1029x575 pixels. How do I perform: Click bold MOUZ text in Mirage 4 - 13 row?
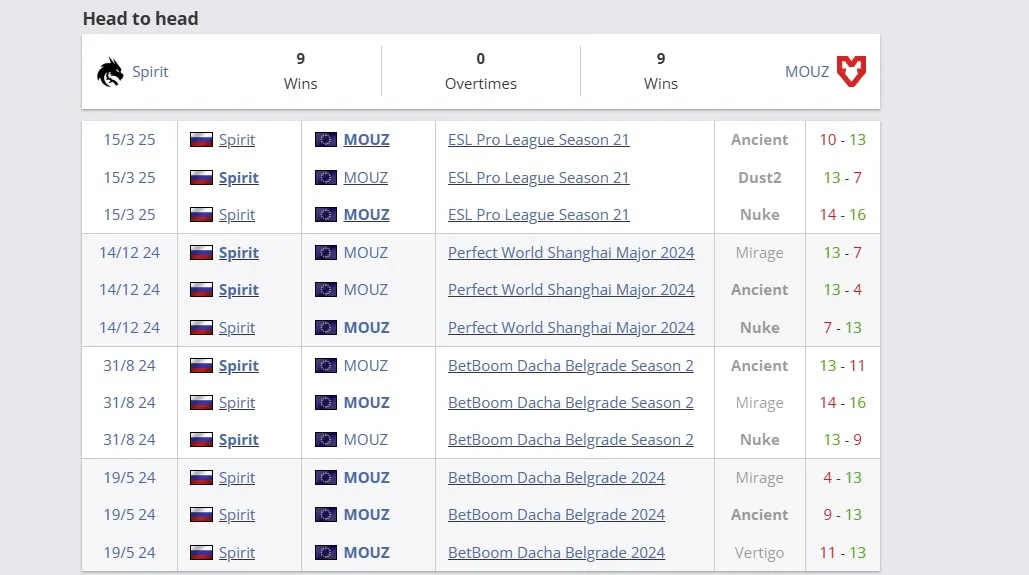pos(366,478)
